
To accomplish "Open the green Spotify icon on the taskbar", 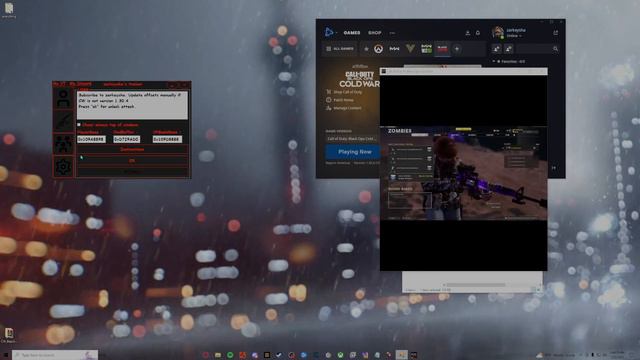I will 230,355.
